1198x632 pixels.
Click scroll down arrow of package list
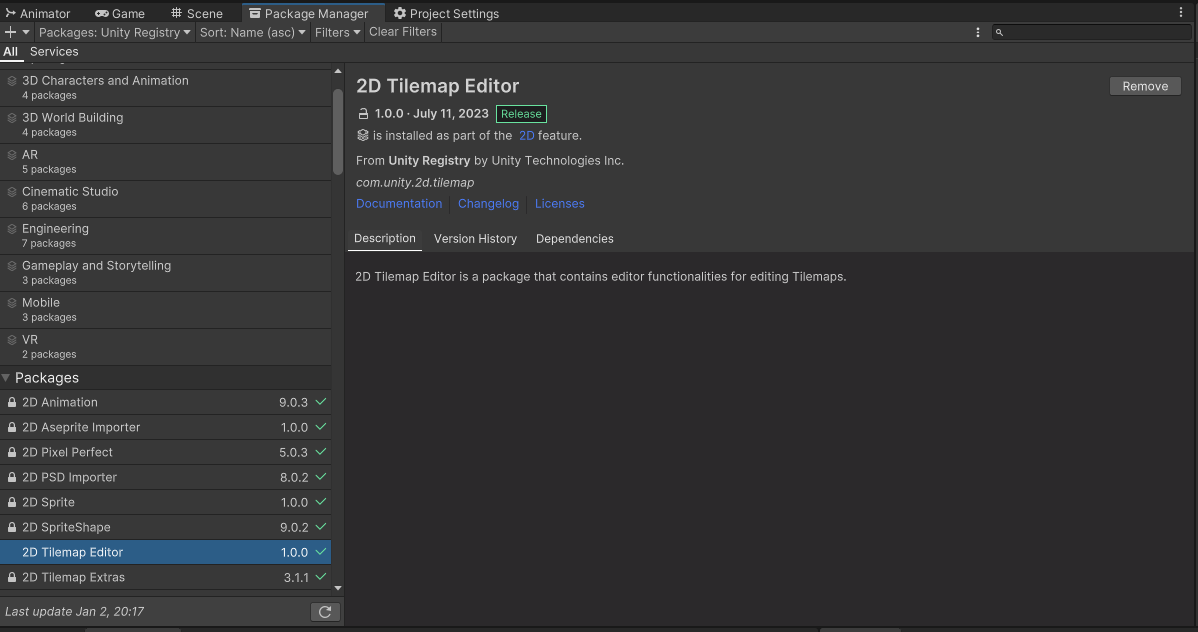click(338, 588)
